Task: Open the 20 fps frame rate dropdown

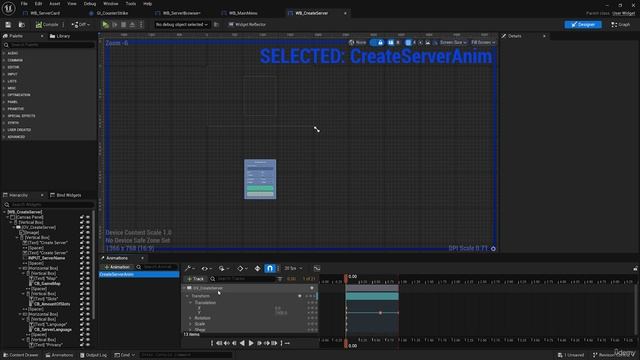Action: [x=293, y=268]
